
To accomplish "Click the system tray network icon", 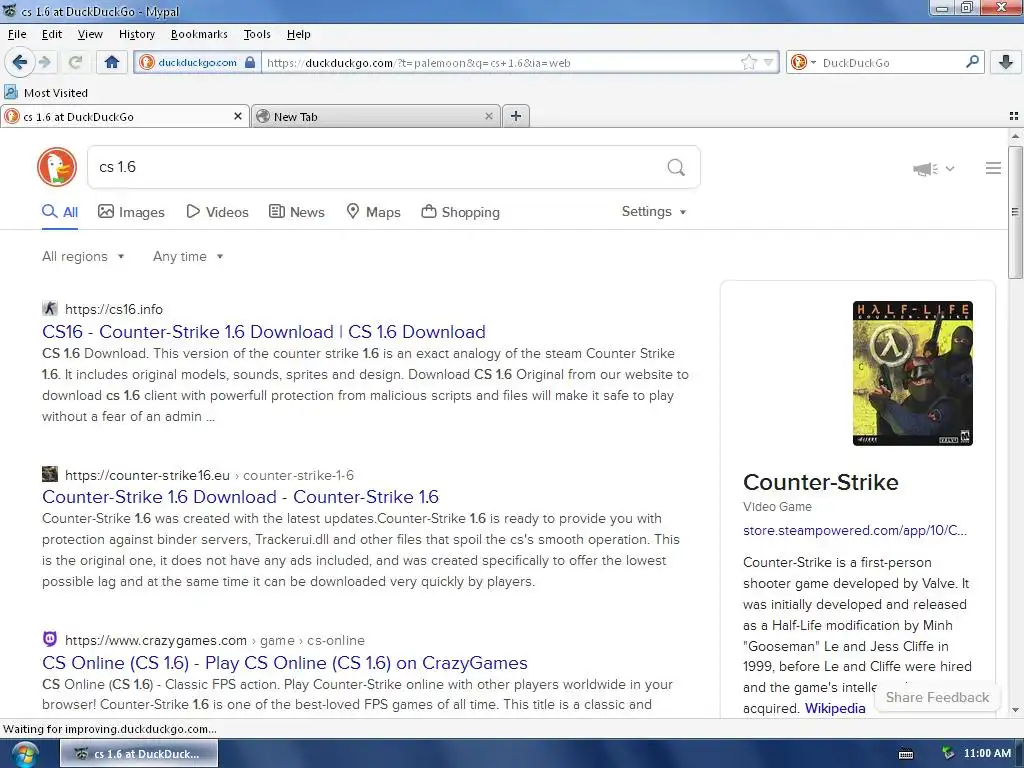I will point(948,753).
